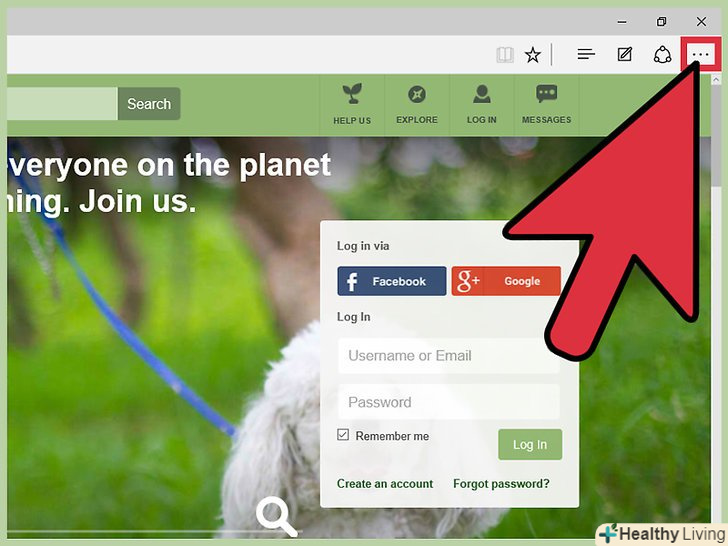Click the Share icon in toolbar

click(662, 55)
